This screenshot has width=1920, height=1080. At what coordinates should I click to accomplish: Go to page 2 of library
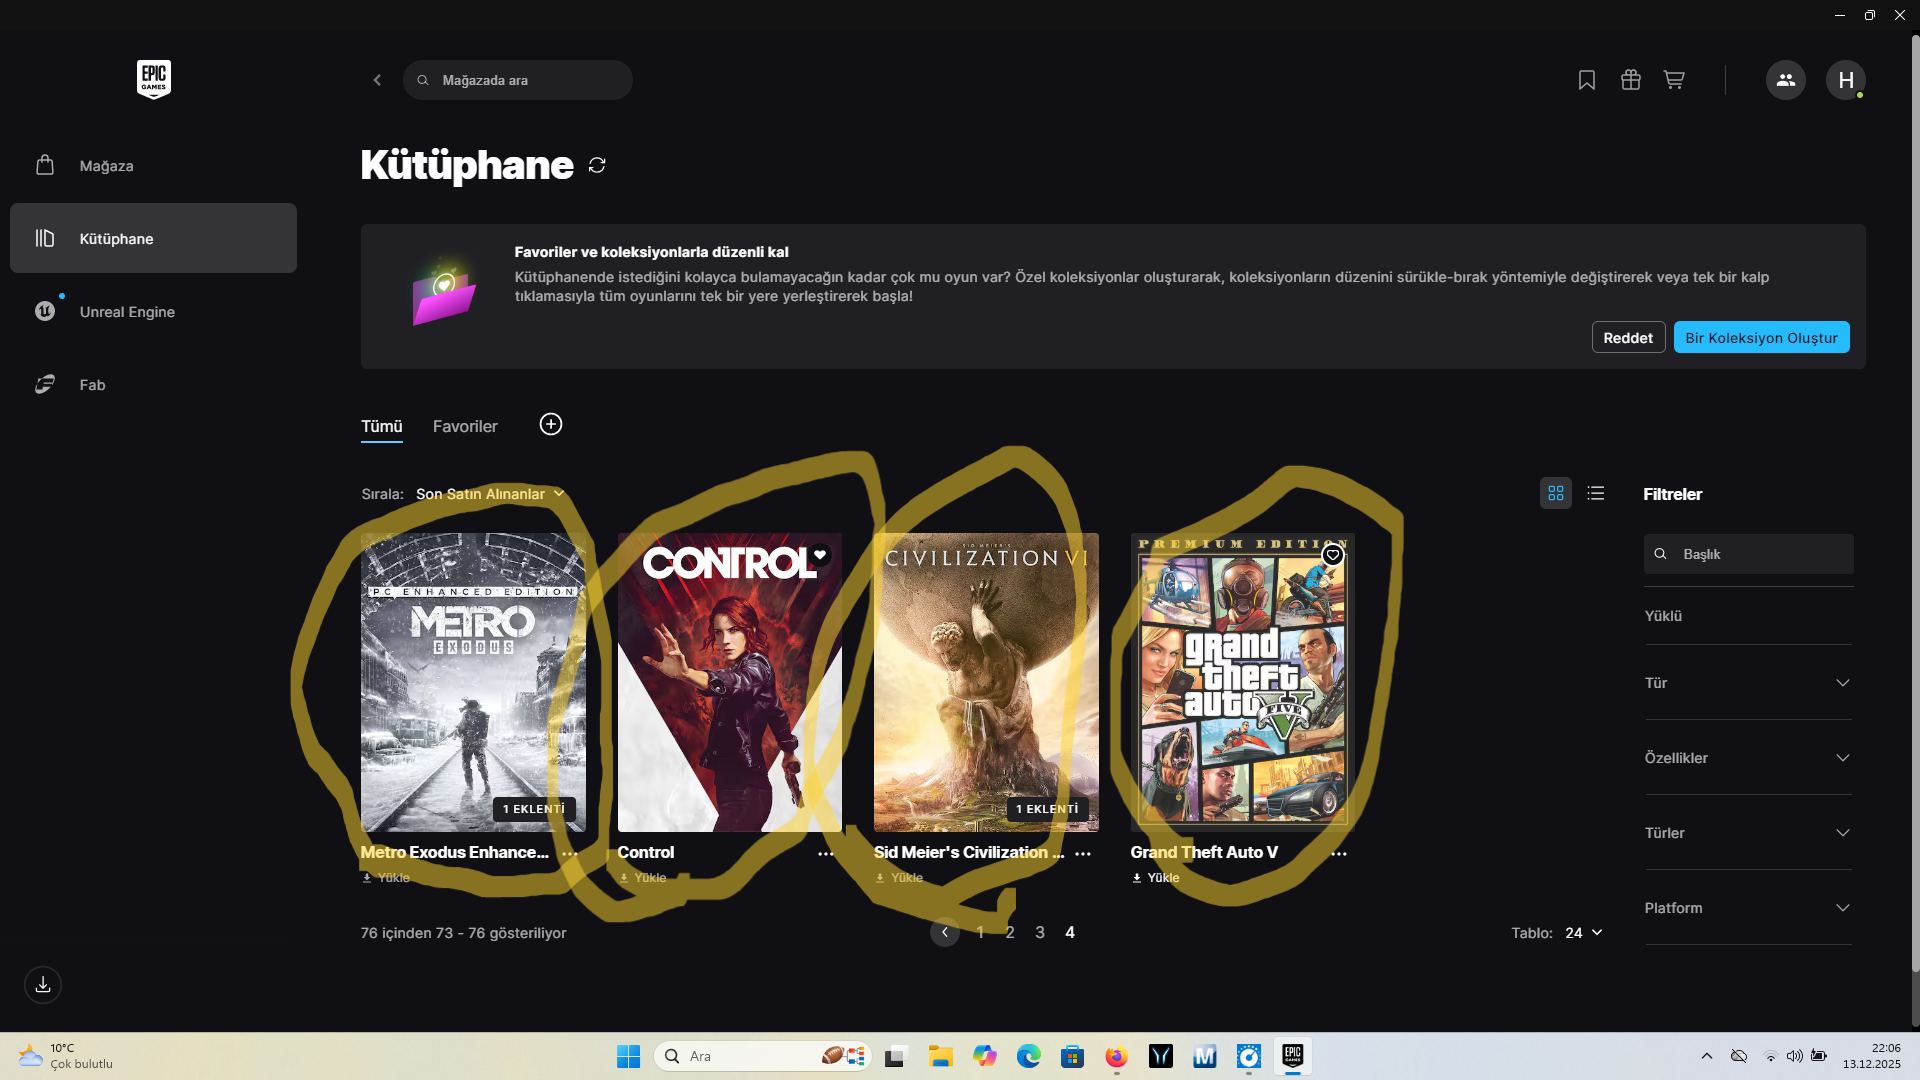(x=1010, y=932)
